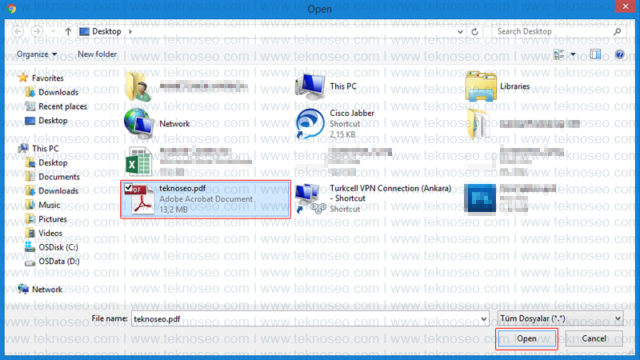Open Pictures folder in sidebar
Screen dimensions: 640x360
tap(52, 219)
